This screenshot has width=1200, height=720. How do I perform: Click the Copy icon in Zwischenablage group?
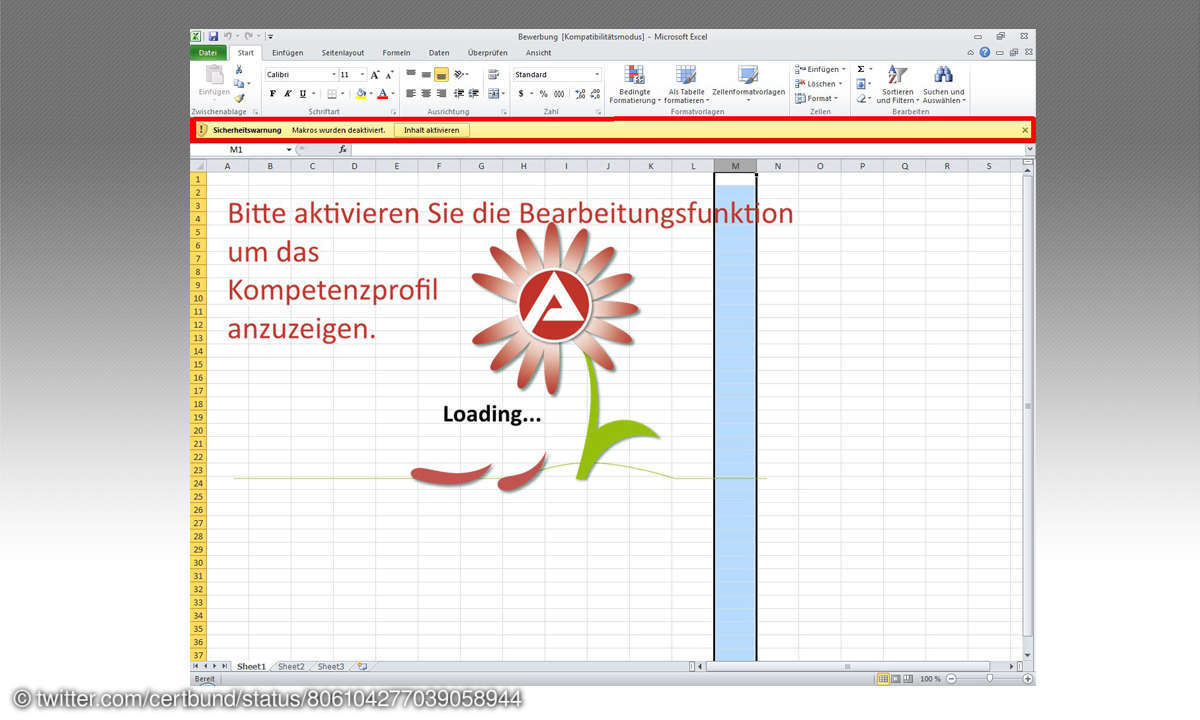239,84
